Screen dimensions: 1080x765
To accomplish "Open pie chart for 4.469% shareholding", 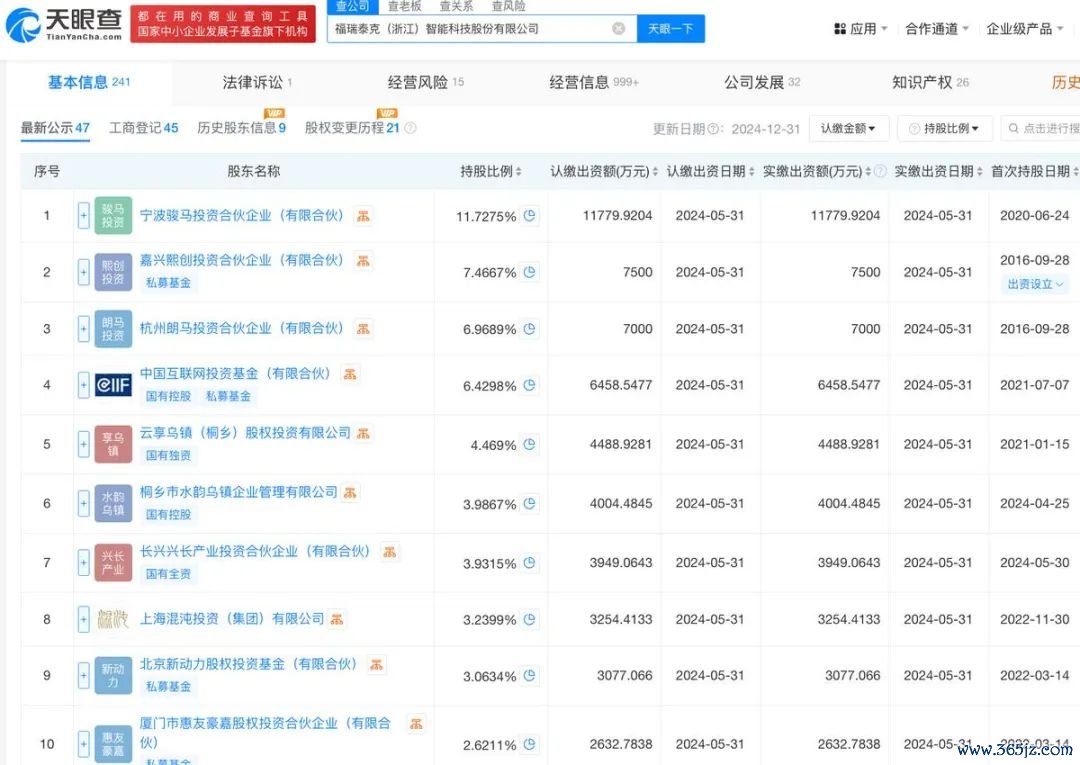I will click(529, 444).
